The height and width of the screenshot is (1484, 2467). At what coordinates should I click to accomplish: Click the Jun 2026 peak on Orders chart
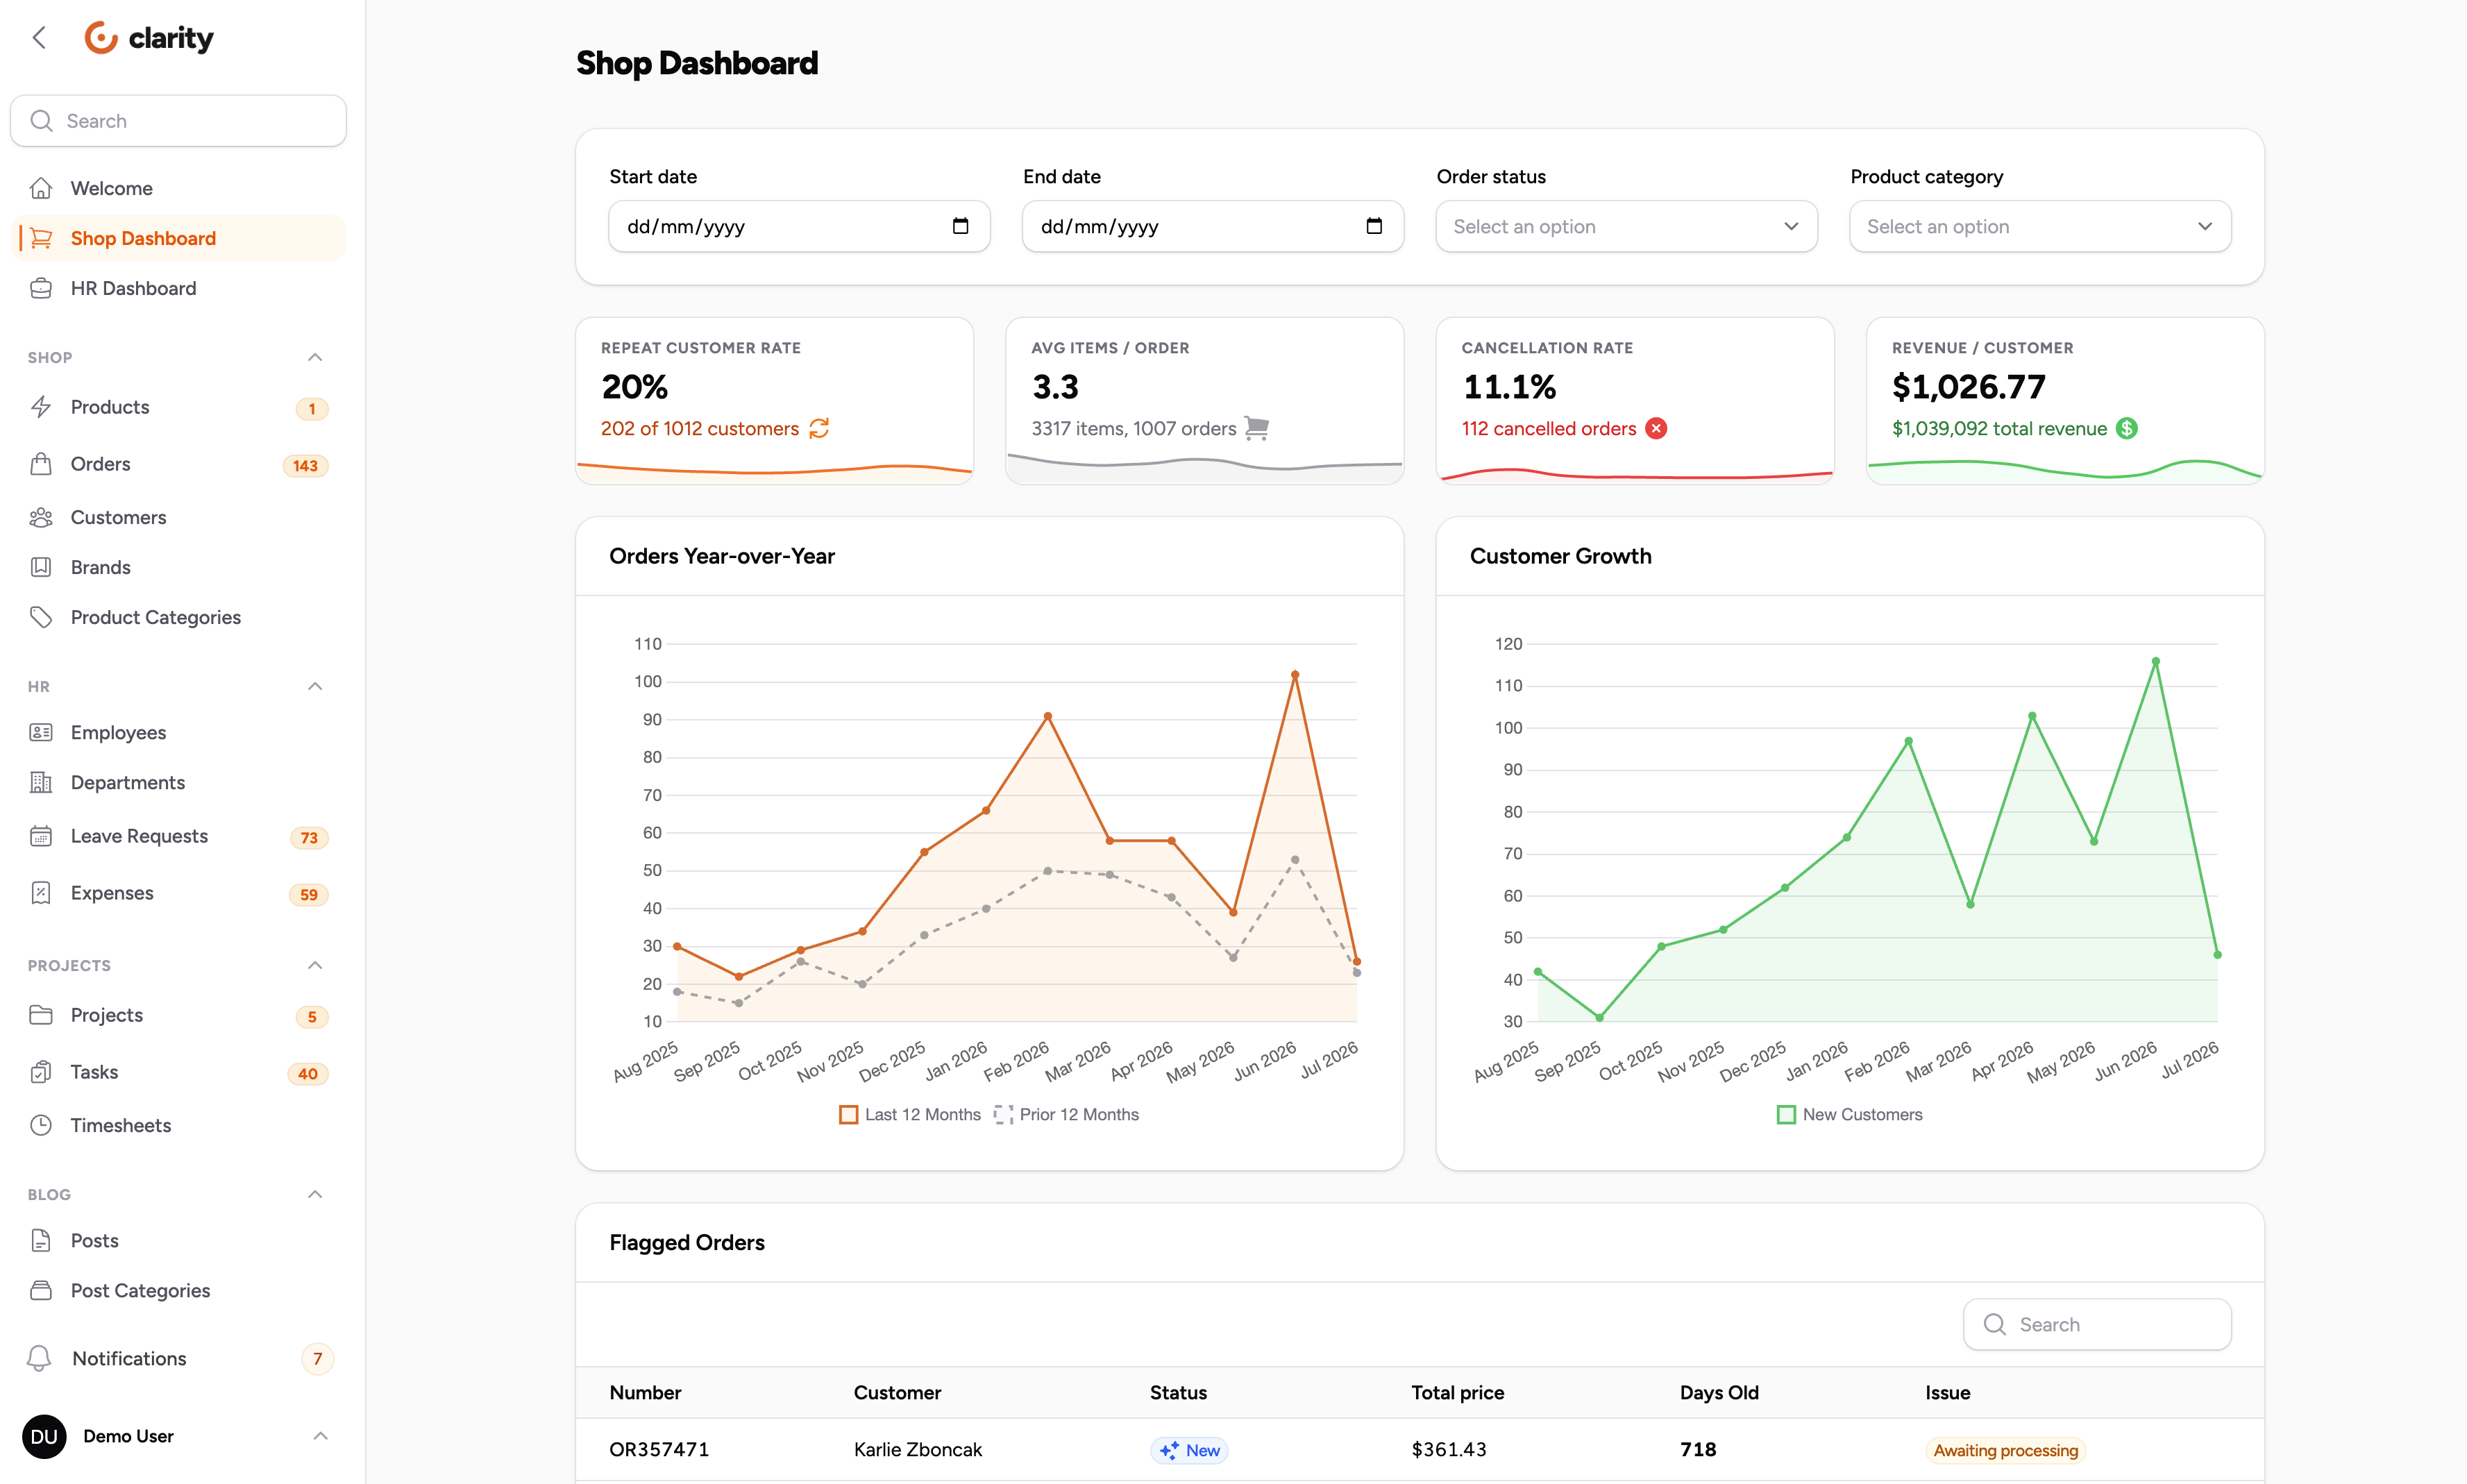(x=1295, y=675)
